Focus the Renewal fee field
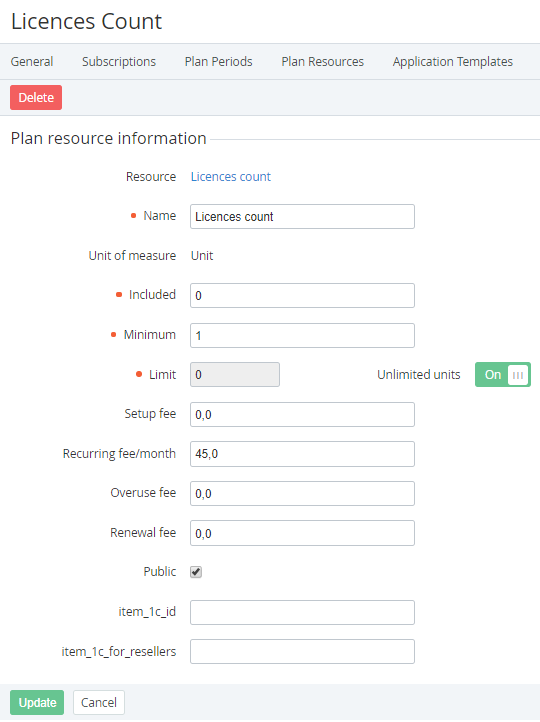Viewport: 540px width, 722px height. coord(302,533)
